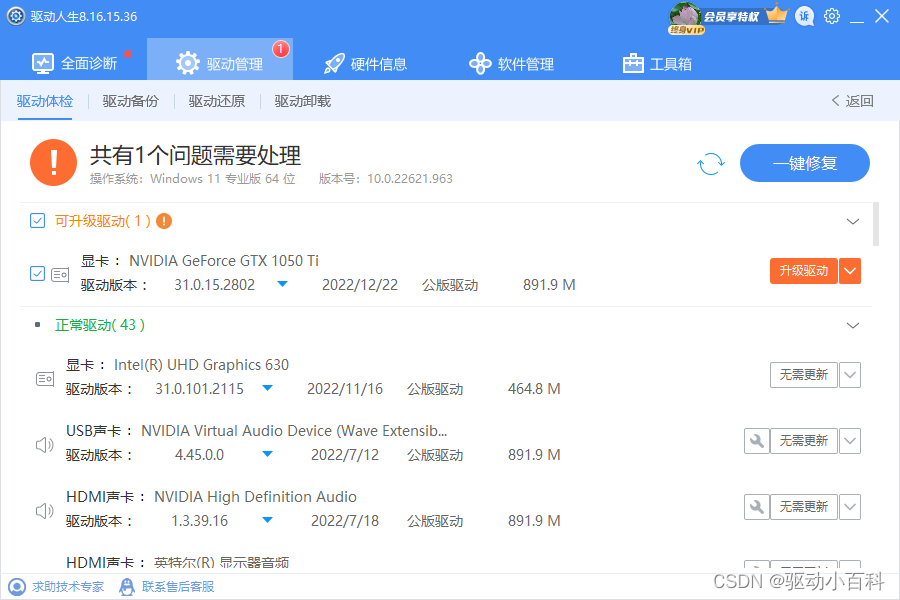Toggle the 可升级驱动 group checkbox
Image resolution: width=900 pixels, height=600 pixels.
click(x=37, y=221)
